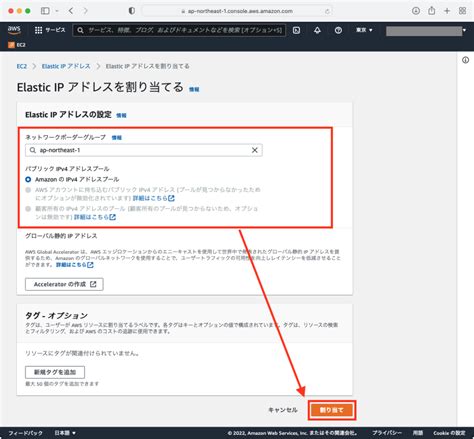Viewport: 474px width, 439px height.
Task: Open the CloudShell terminal icon
Action: 296,30
